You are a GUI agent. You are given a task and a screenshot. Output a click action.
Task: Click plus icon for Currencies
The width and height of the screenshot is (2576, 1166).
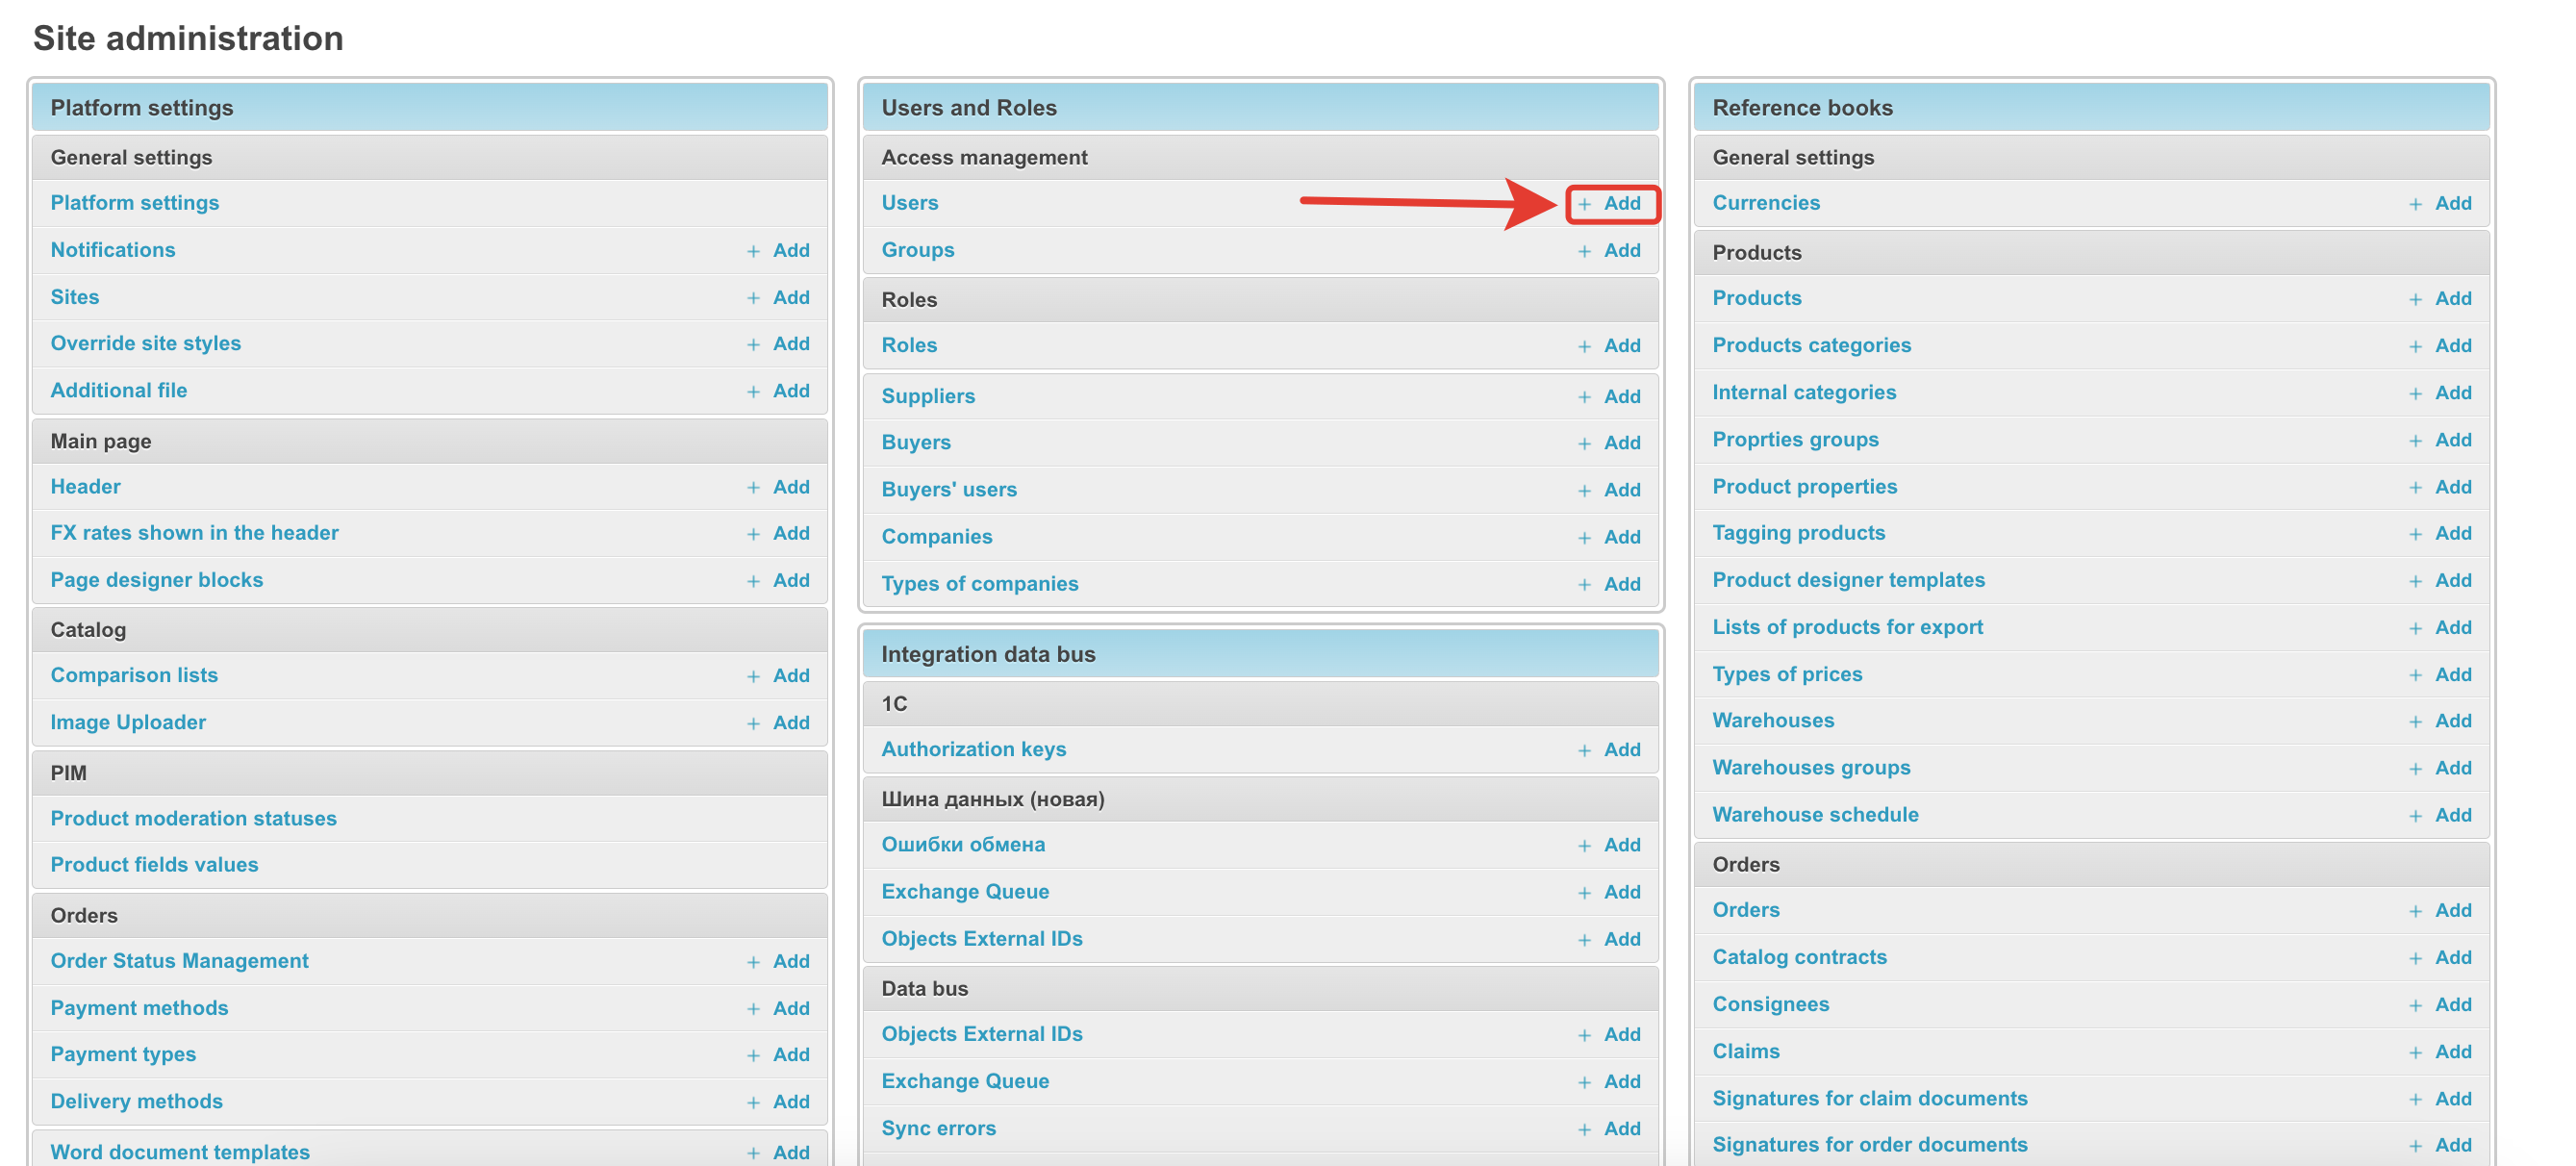click(x=2415, y=204)
